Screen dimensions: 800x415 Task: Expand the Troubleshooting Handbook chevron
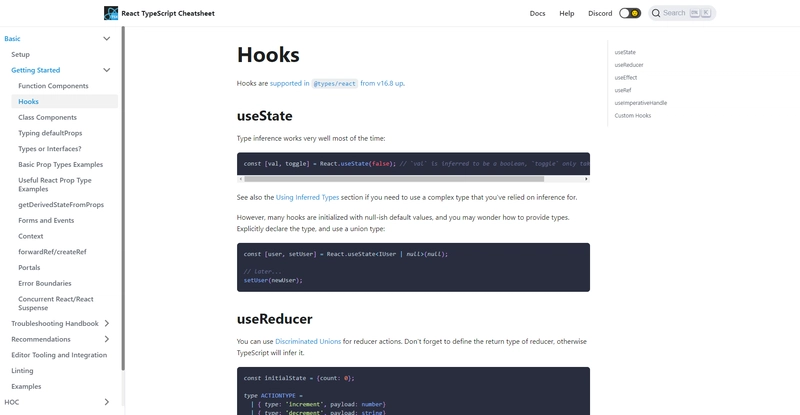point(107,324)
